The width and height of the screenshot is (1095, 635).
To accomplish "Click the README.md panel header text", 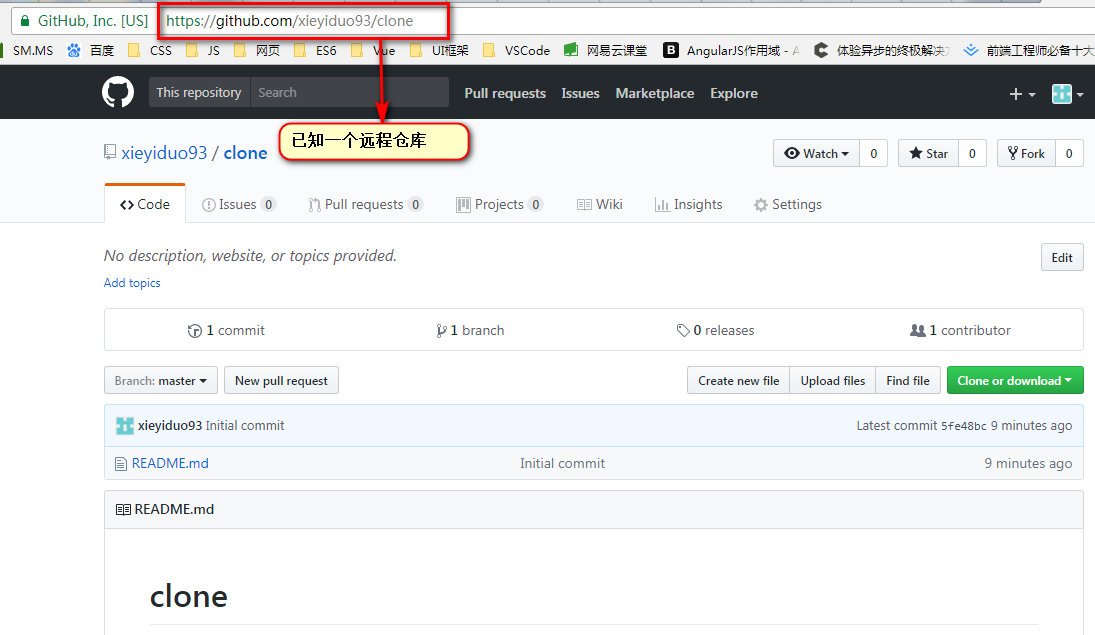I will click(x=174, y=509).
